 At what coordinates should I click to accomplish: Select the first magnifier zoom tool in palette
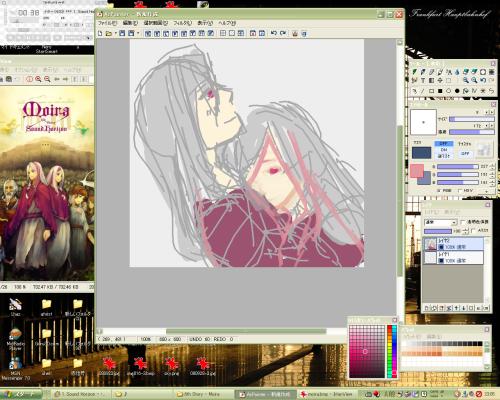[466, 80]
